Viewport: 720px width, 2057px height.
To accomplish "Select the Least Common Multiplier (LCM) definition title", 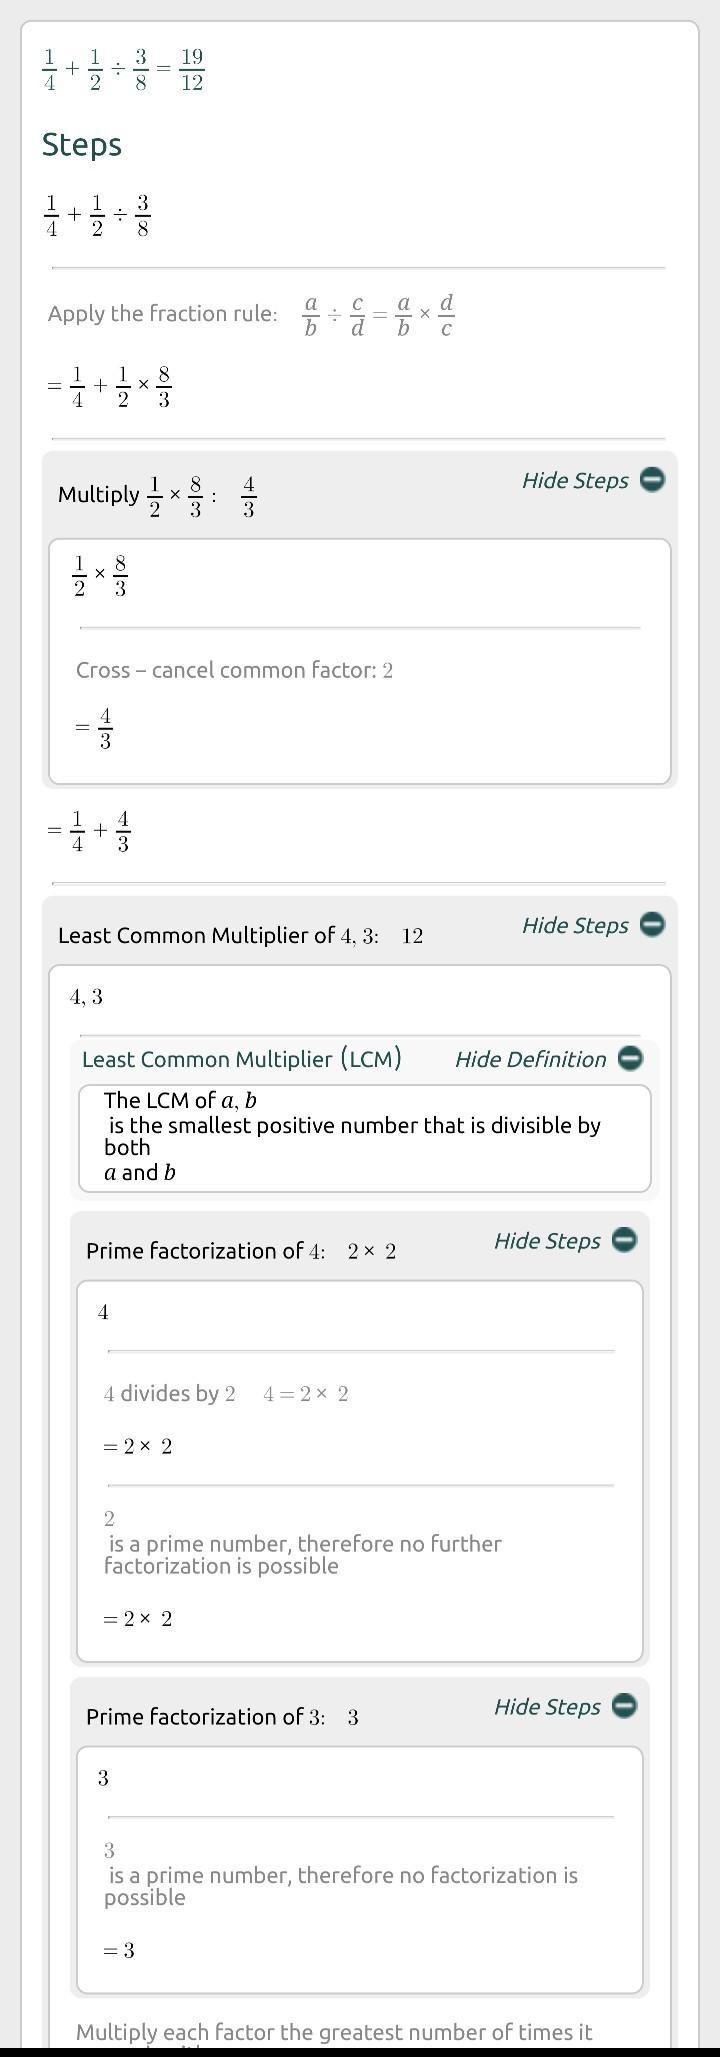I will pos(242,1059).
